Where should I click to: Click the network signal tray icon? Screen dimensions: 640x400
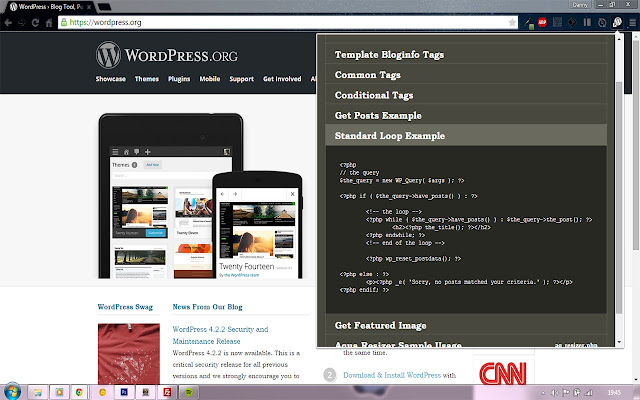[589, 393]
